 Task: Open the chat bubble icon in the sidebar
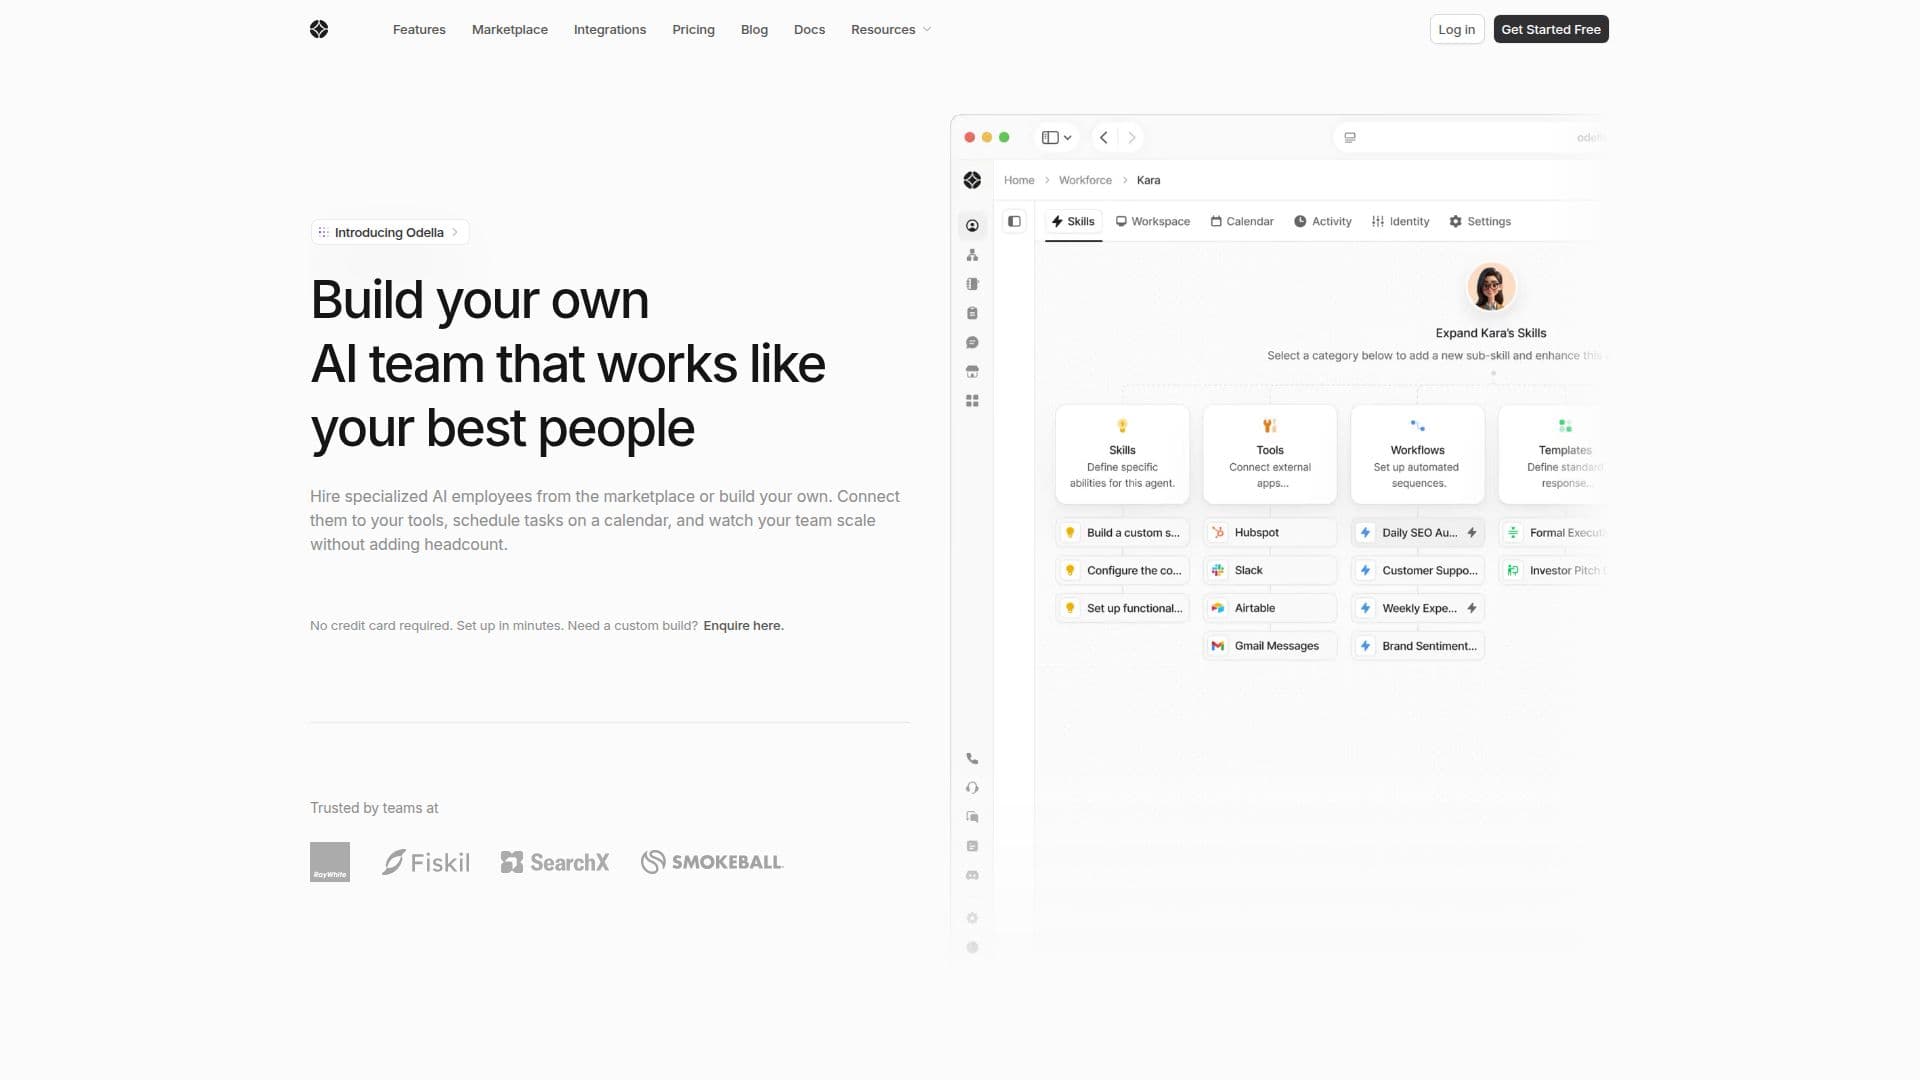pyautogui.click(x=972, y=342)
